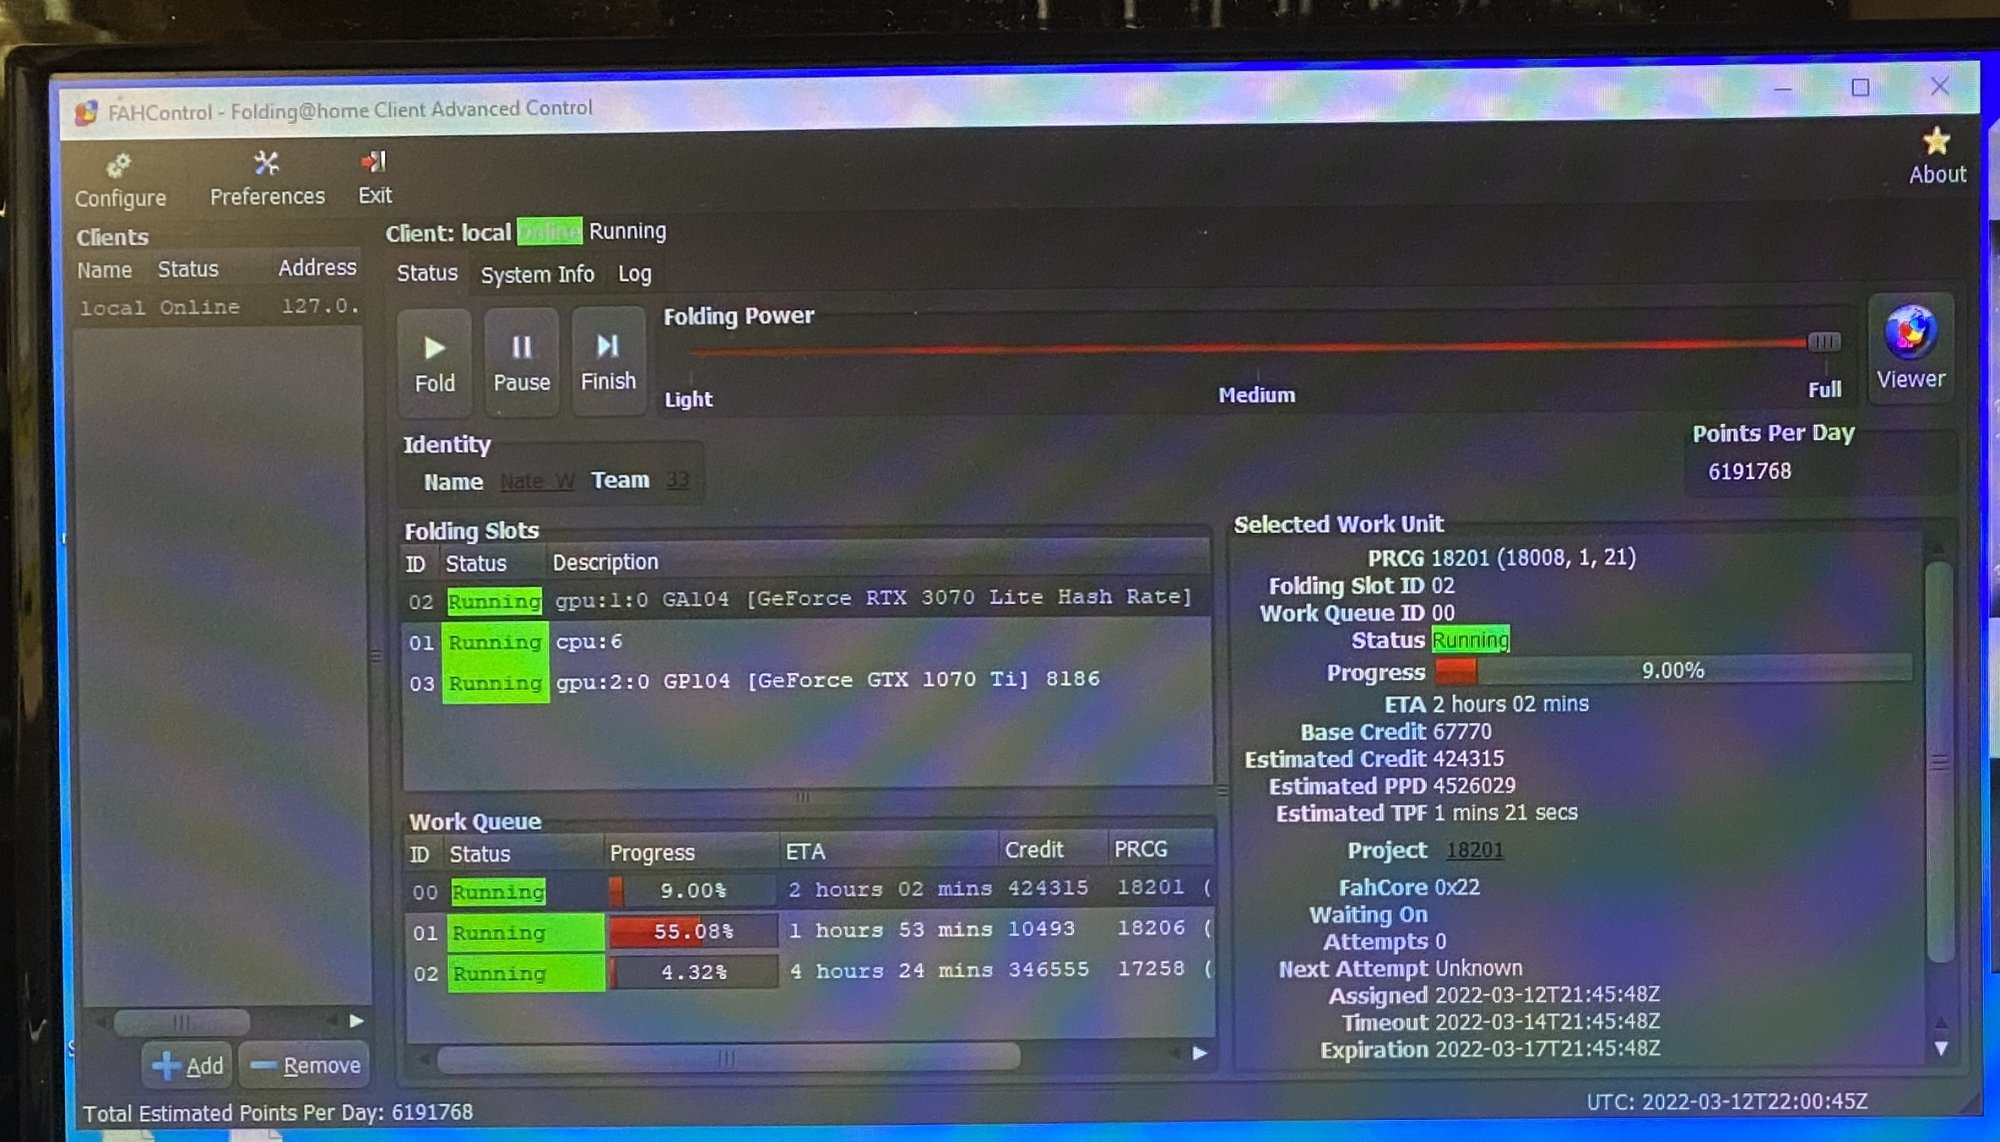Click the Folding Power slider handle
This screenshot has height=1142, width=2000.
(1823, 342)
